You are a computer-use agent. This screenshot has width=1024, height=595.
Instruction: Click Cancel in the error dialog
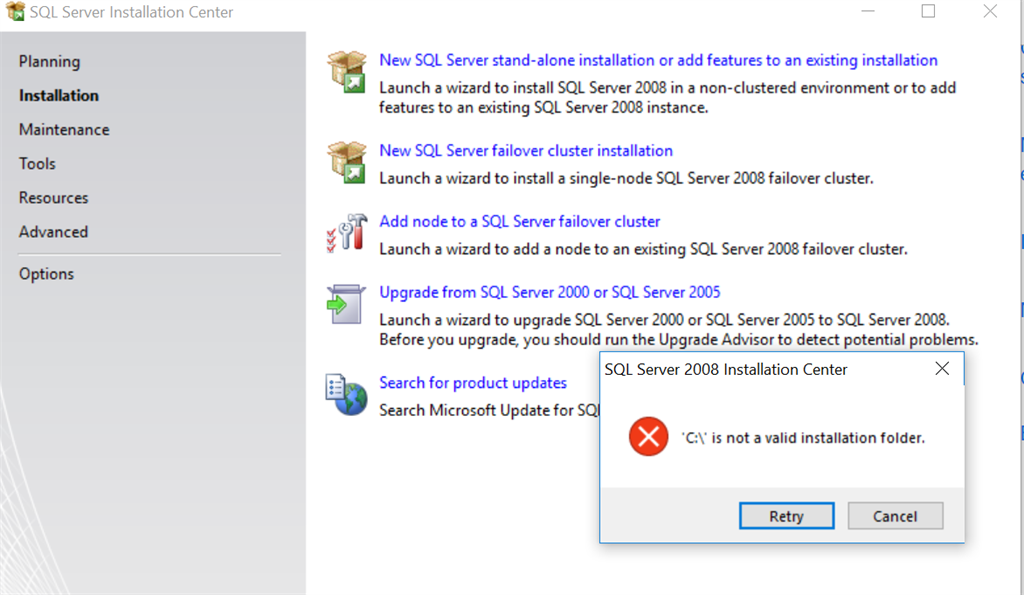(895, 516)
